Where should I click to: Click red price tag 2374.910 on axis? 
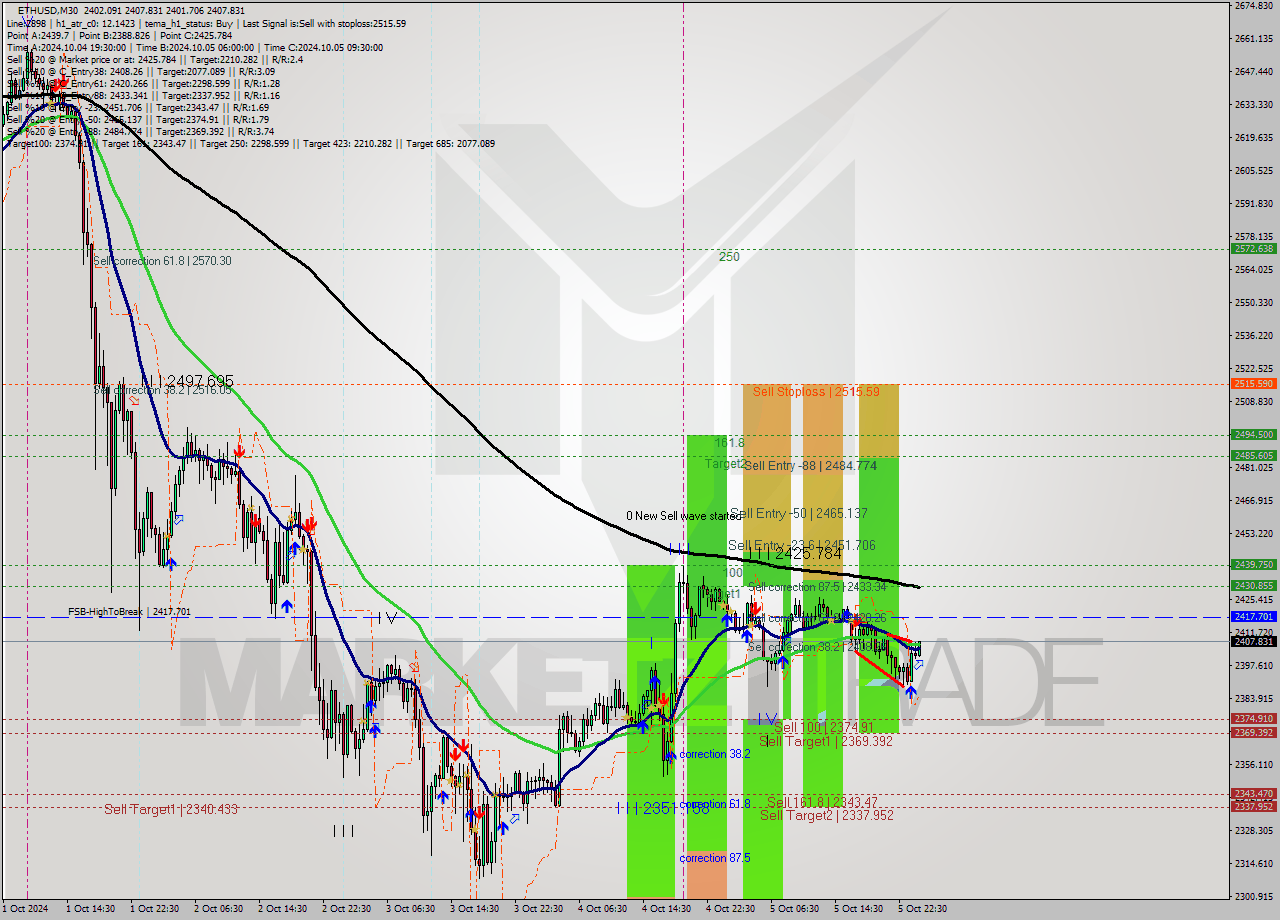point(1254,719)
